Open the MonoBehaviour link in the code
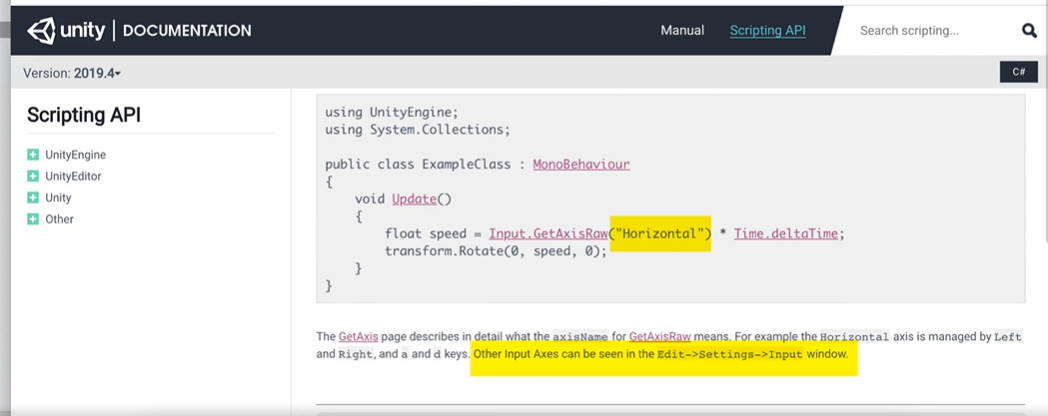Viewport: 1048px width, 416px height. click(x=581, y=164)
